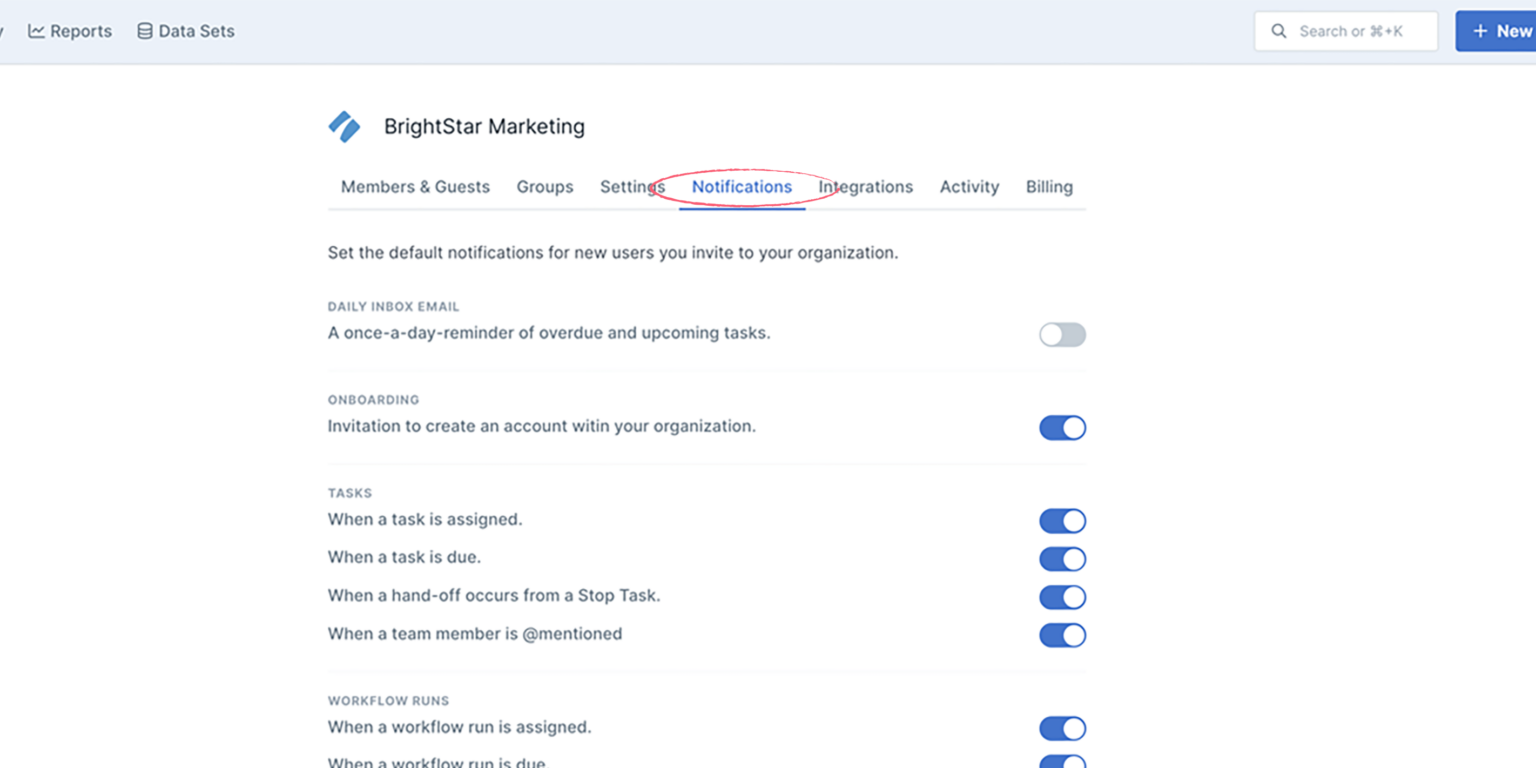The image size is (1536, 768).
Task: Switch to the Groups tab
Action: (x=545, y=187)
